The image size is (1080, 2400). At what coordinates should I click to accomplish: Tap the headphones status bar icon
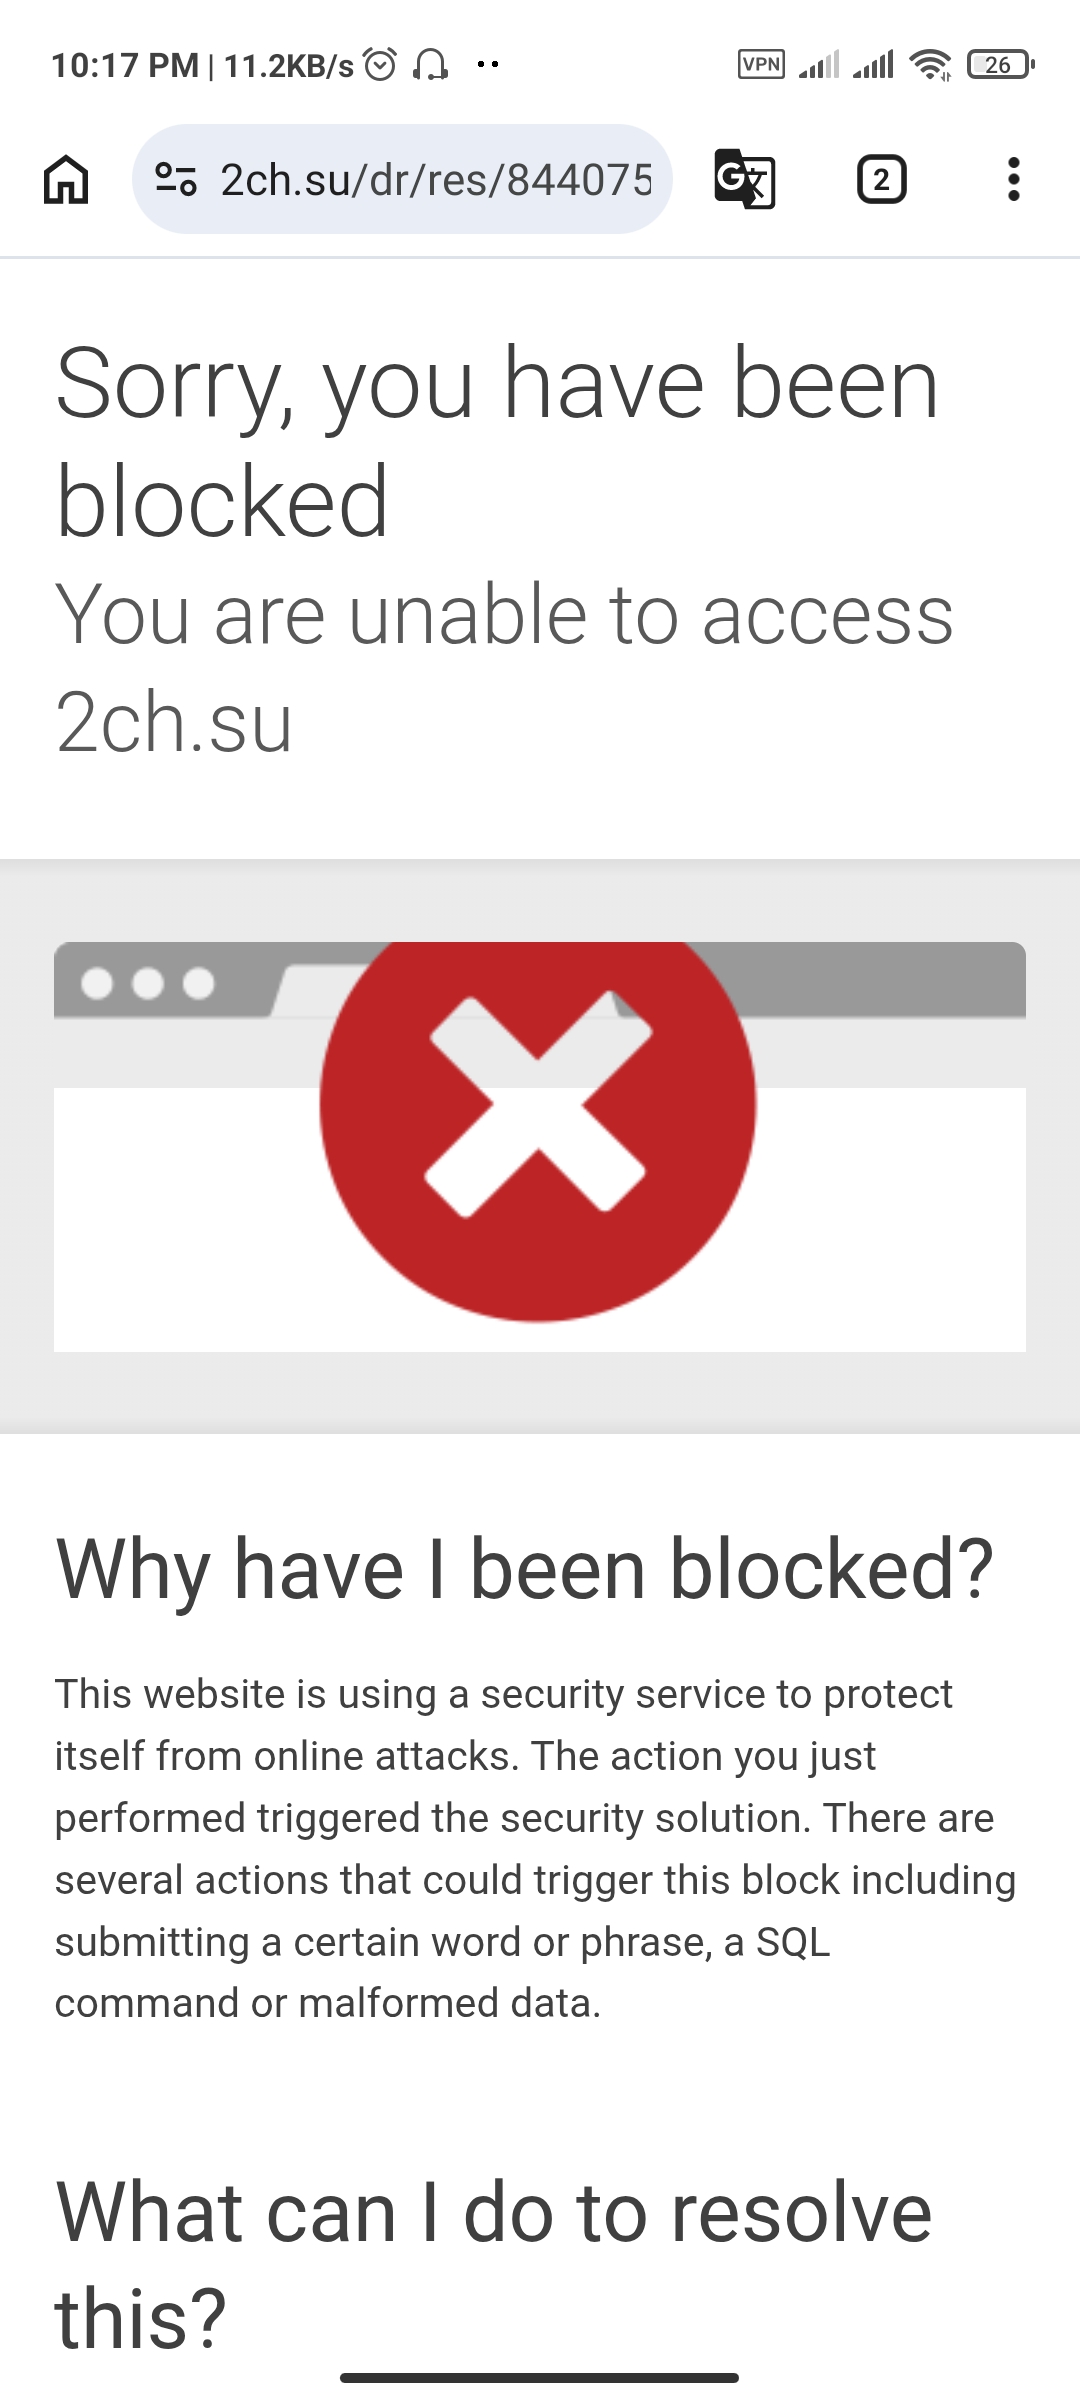point(431,65)
